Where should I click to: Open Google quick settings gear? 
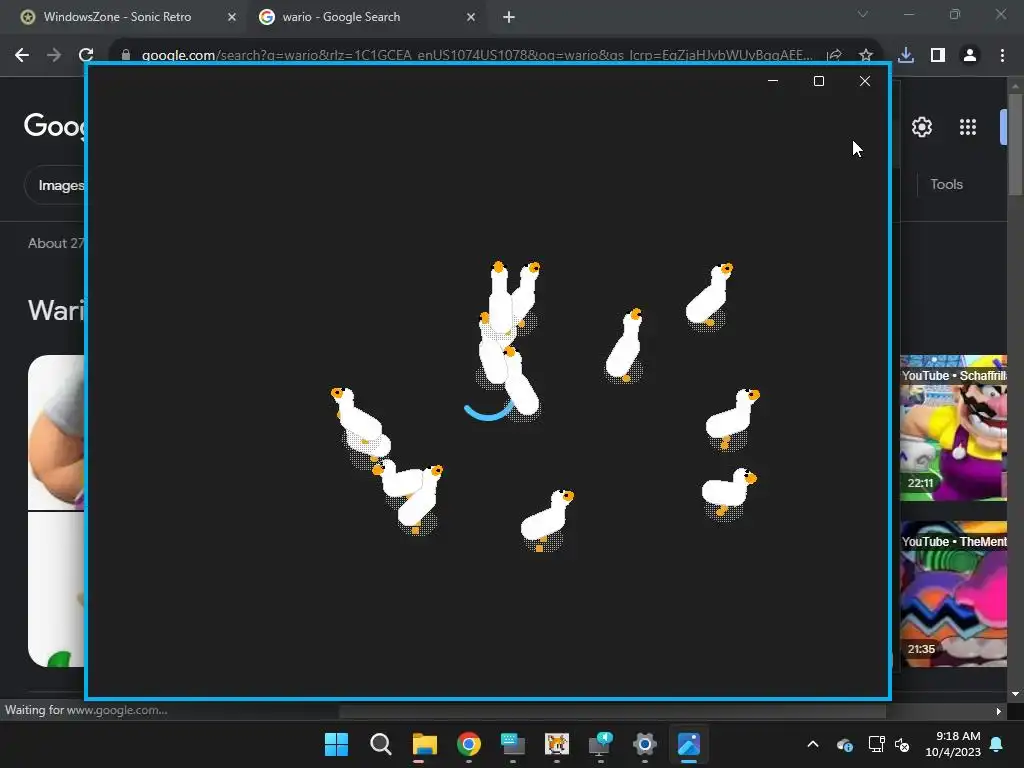[922, 127]
